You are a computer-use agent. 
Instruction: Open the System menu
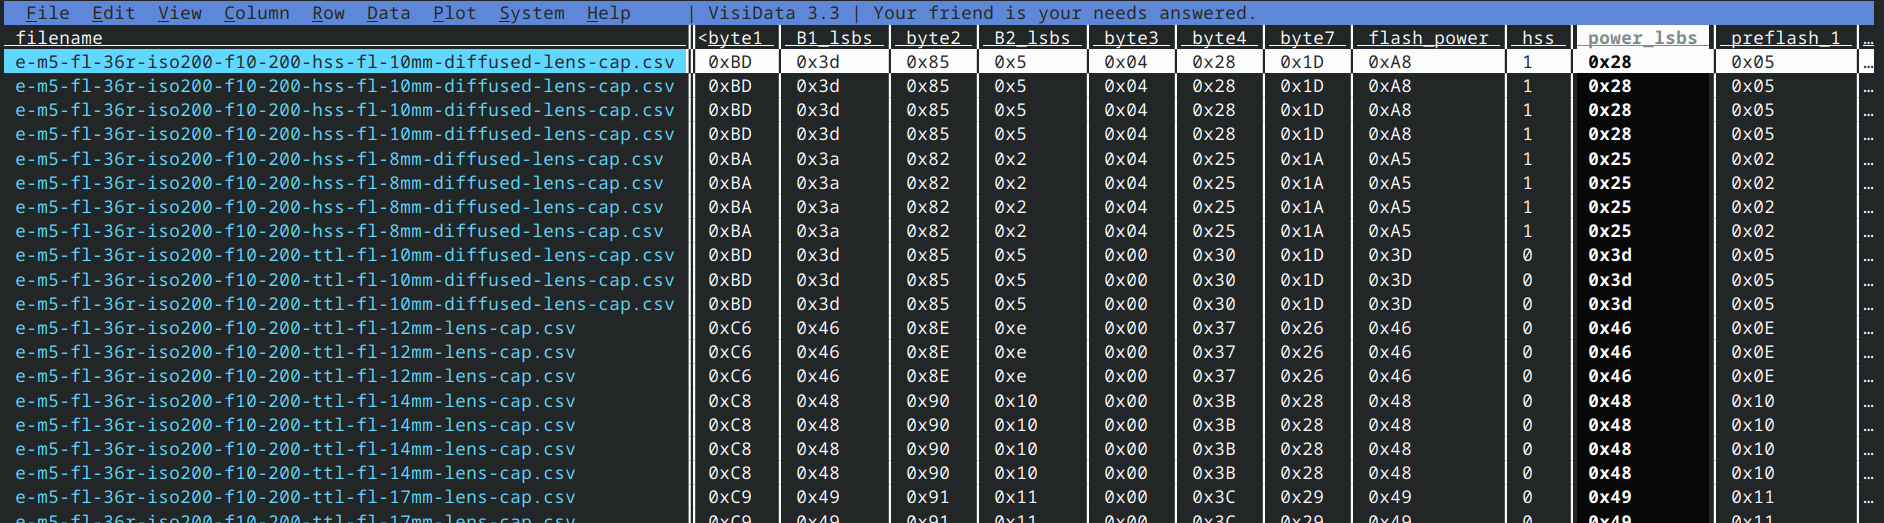click(531, 13)
